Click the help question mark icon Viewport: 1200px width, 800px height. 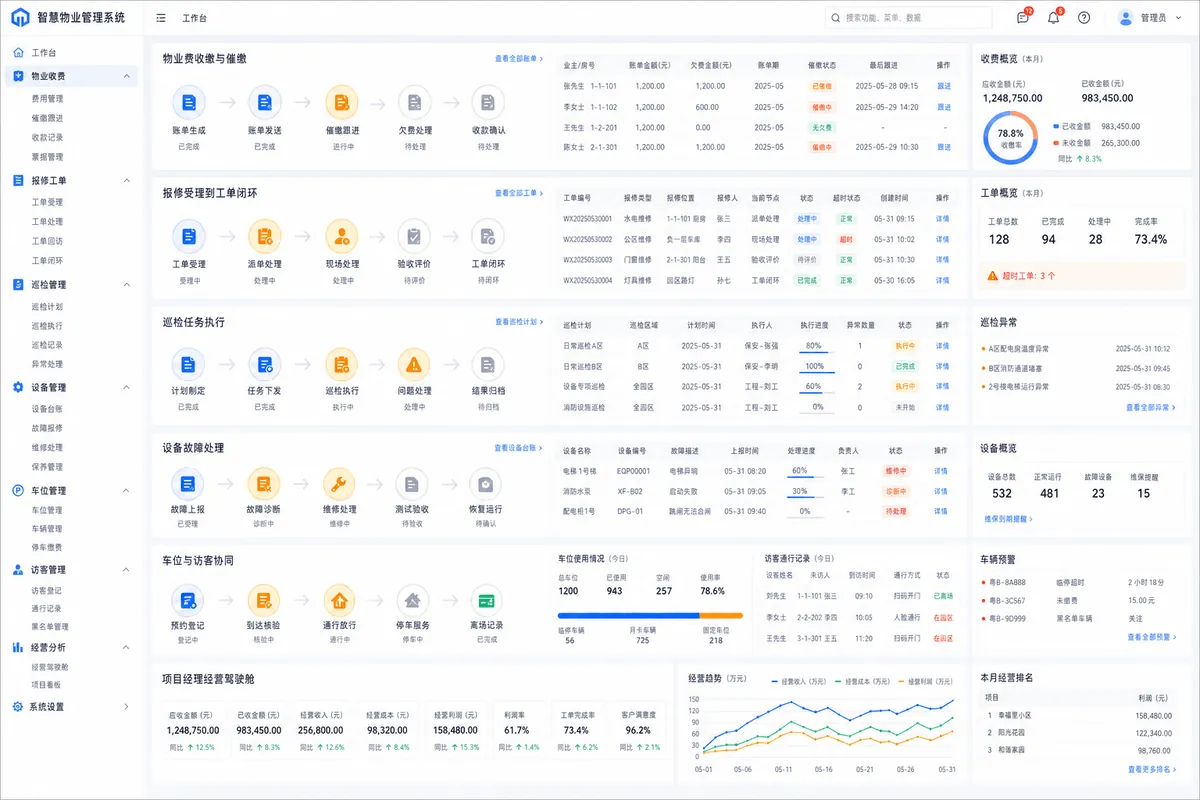pyautogui.click(x=1084, y=18)
